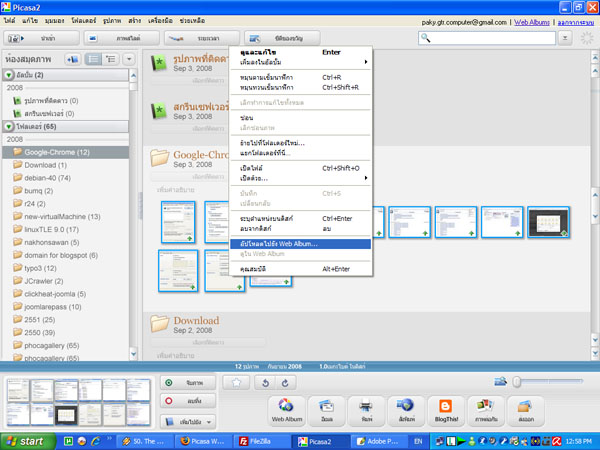The width and height of the screenshot is (600, 450).
Task: Choose Locate on Disk Ctrl+Enter in the context menu
Action: 300,218
